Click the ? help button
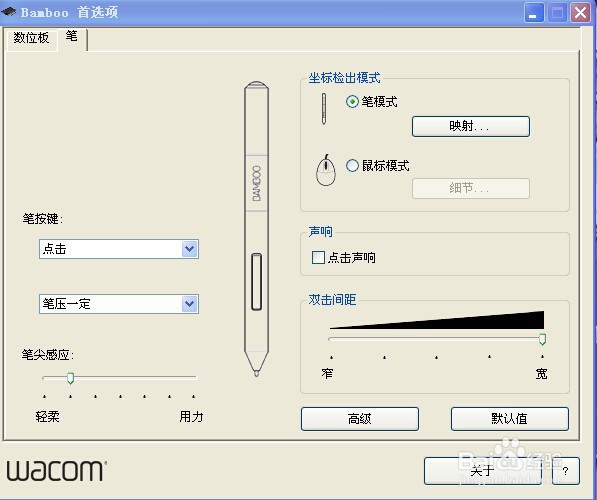The image size is (597, 500). point(566,471)
